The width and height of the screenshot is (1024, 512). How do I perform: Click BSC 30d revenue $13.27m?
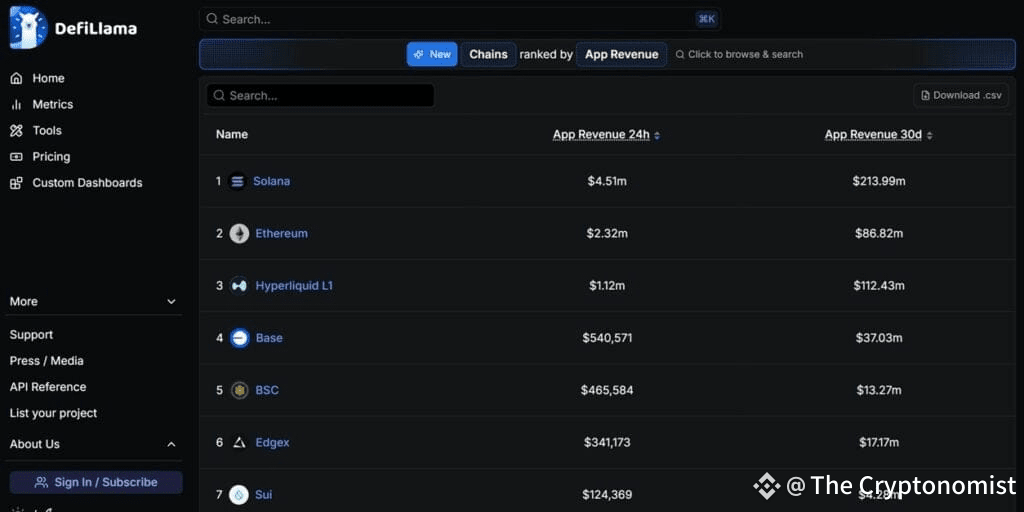point(878,390)
